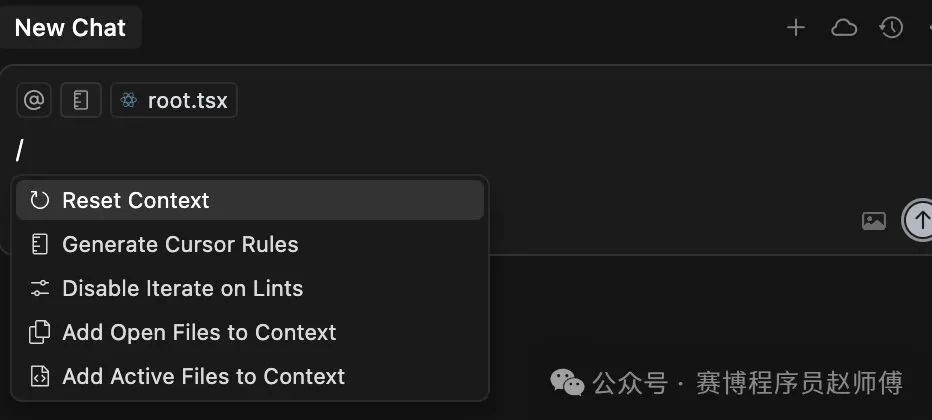The width and height of the screenshot is (932, 420).
Task: Choose Generate Cursor Rules command
Action: point(250,244)
